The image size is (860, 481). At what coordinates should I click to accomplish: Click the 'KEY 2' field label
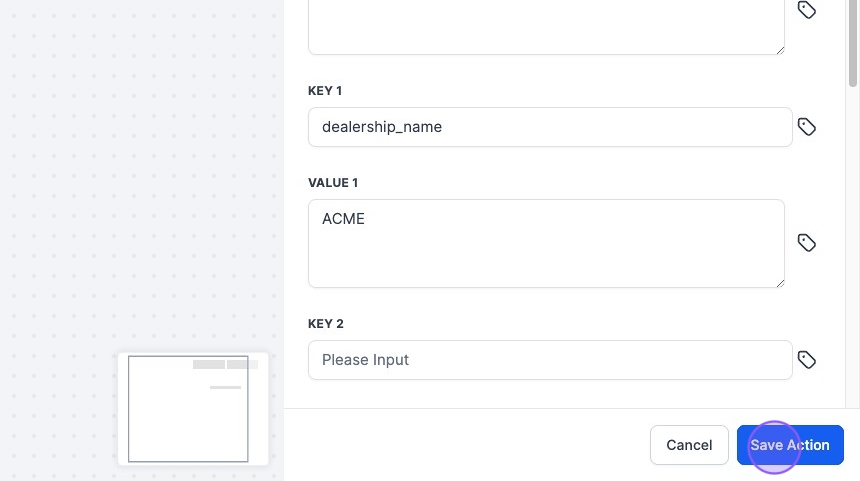(x=326, y=324)
